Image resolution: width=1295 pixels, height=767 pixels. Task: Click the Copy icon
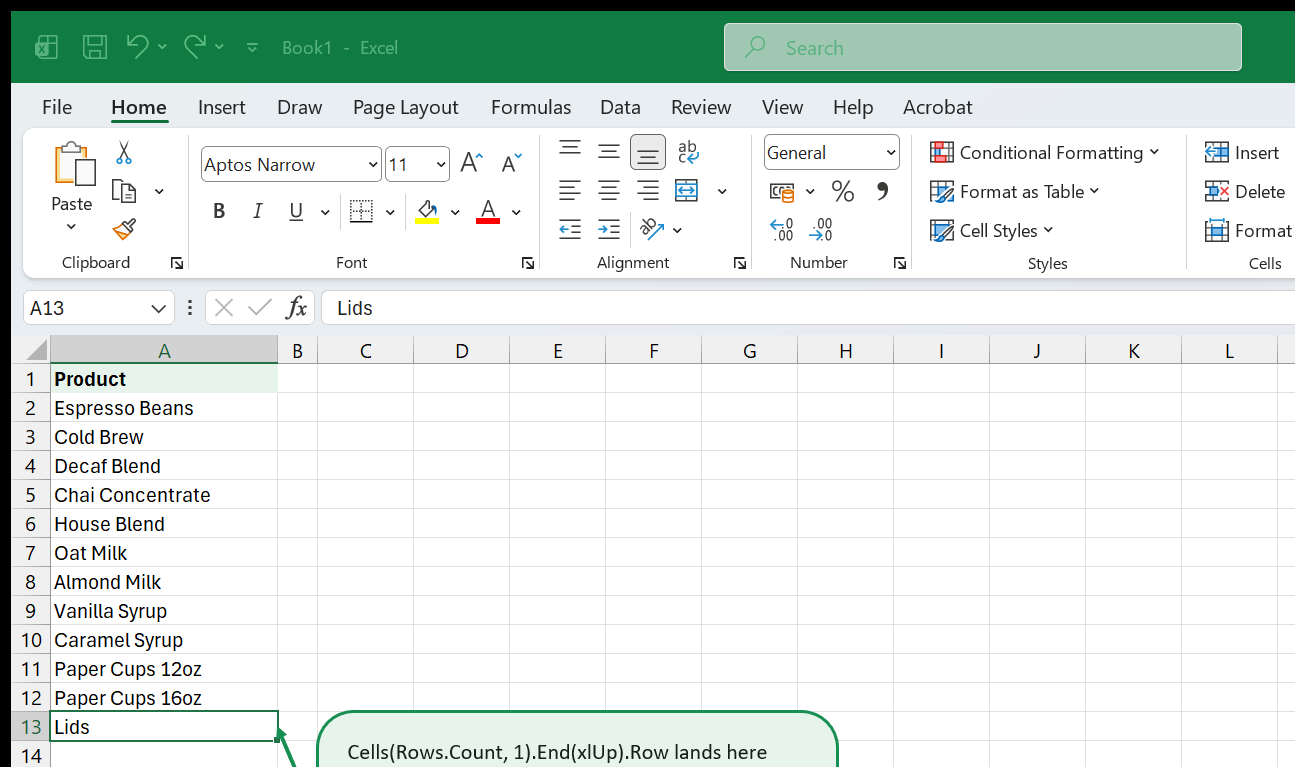point(124,191)
